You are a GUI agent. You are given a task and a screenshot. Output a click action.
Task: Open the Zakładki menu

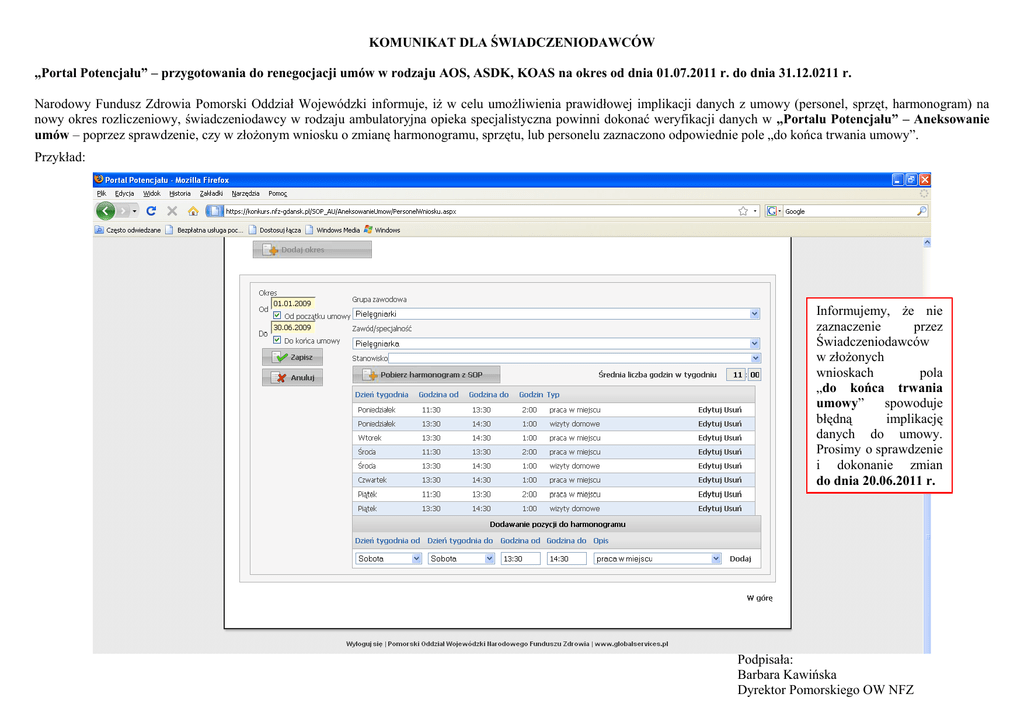[x=211, y=193]
